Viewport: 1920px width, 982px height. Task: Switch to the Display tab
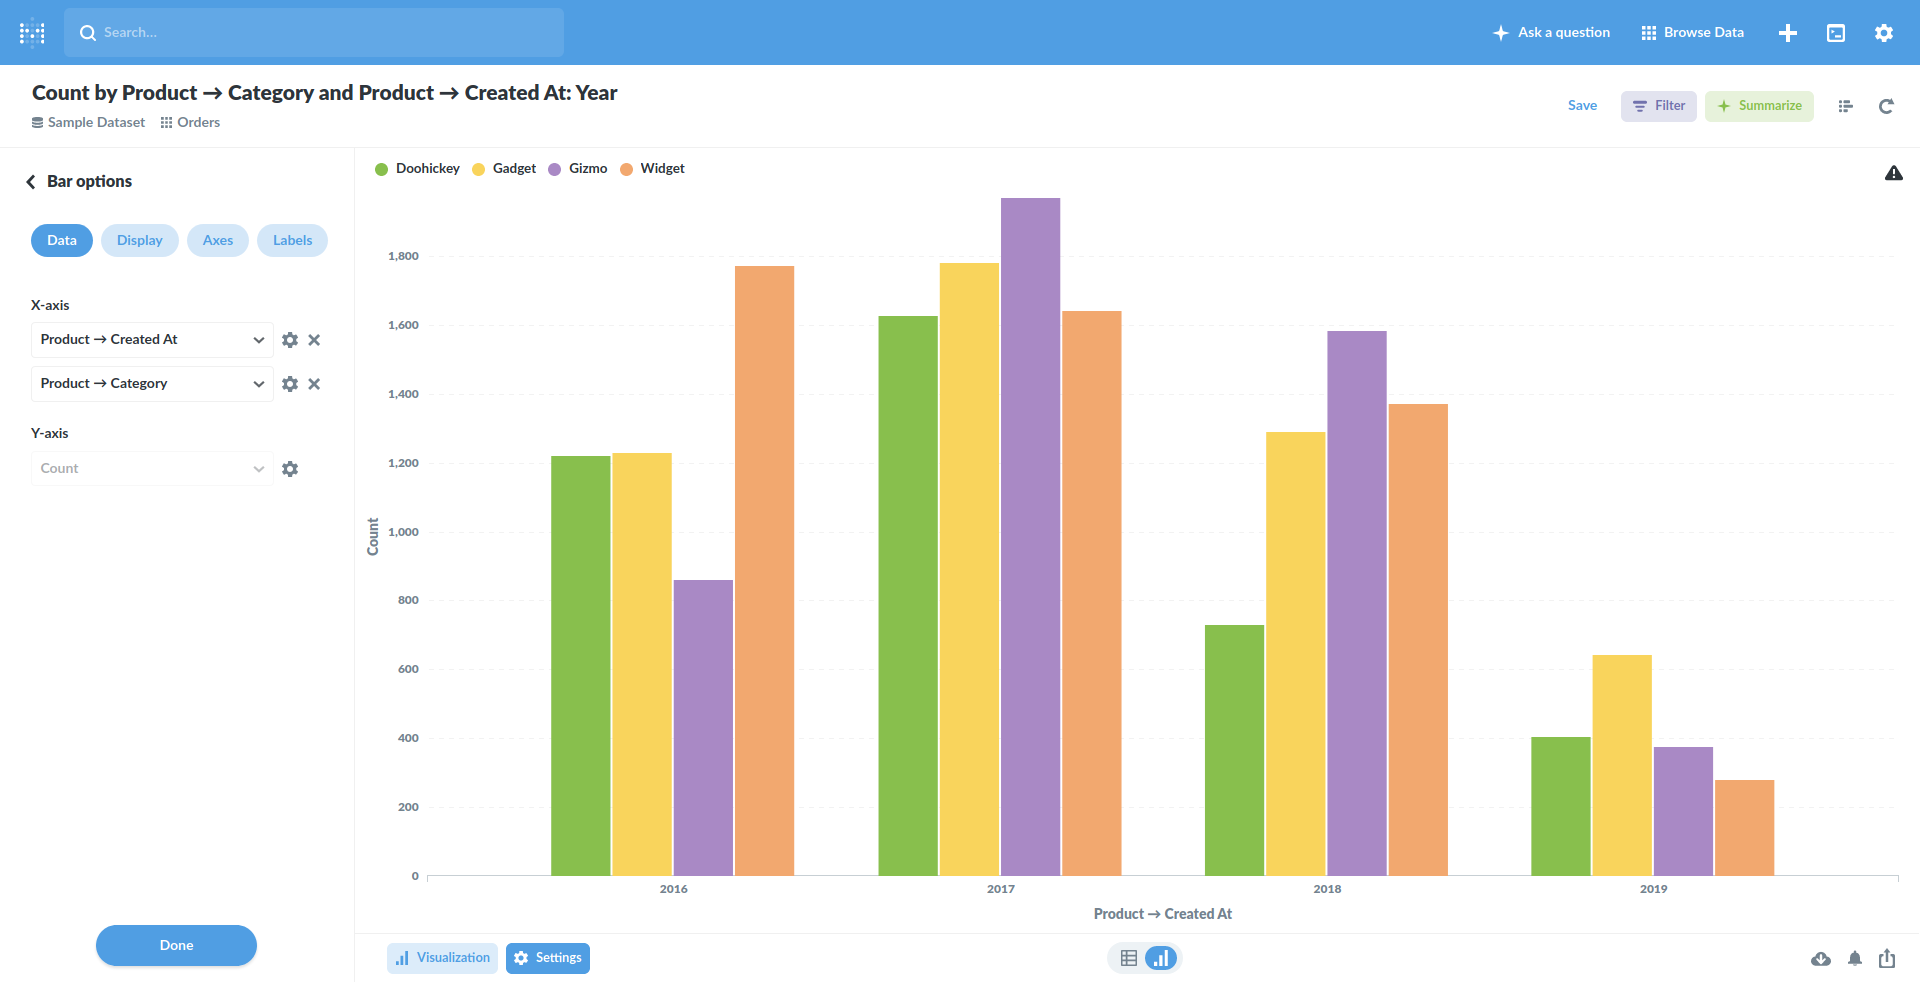tap(139, 240)
